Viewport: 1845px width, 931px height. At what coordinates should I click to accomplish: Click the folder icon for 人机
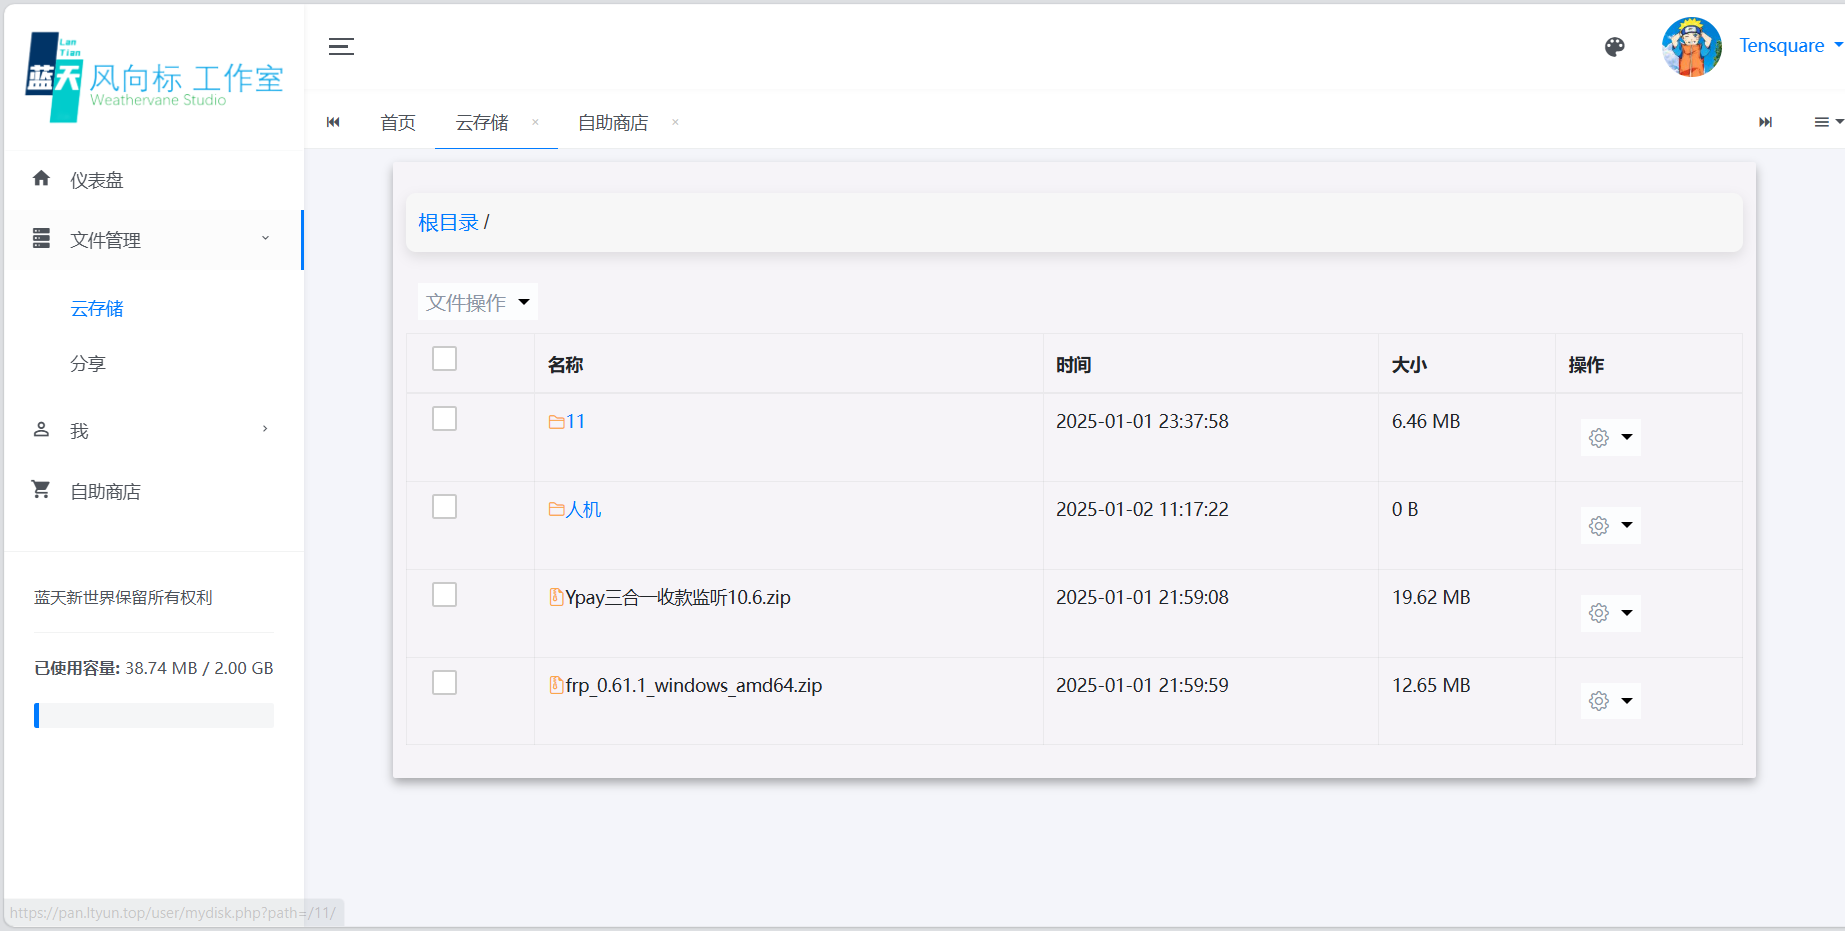[x=556, y=509]
